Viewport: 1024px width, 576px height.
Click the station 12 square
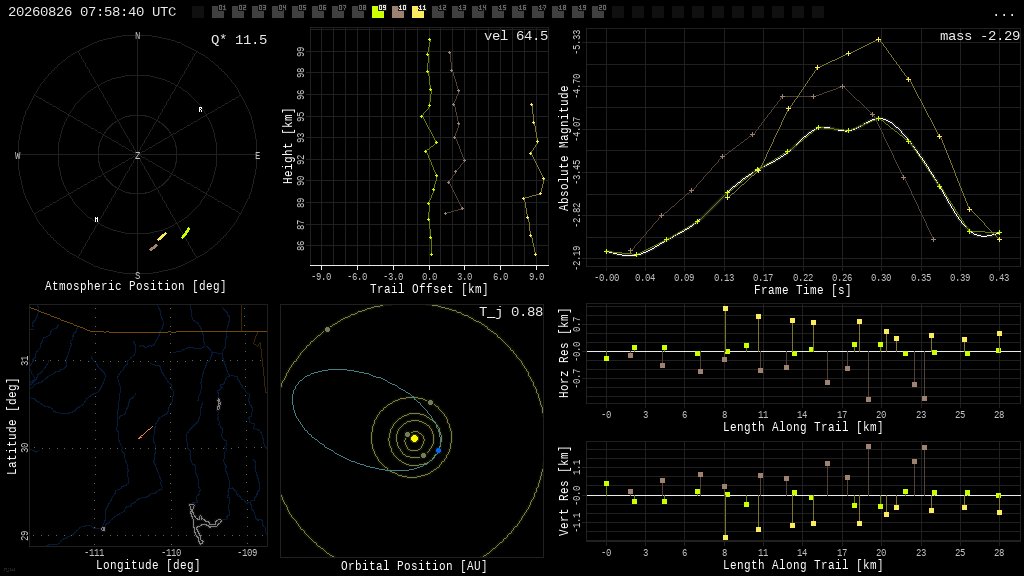[x=438, y=11]
